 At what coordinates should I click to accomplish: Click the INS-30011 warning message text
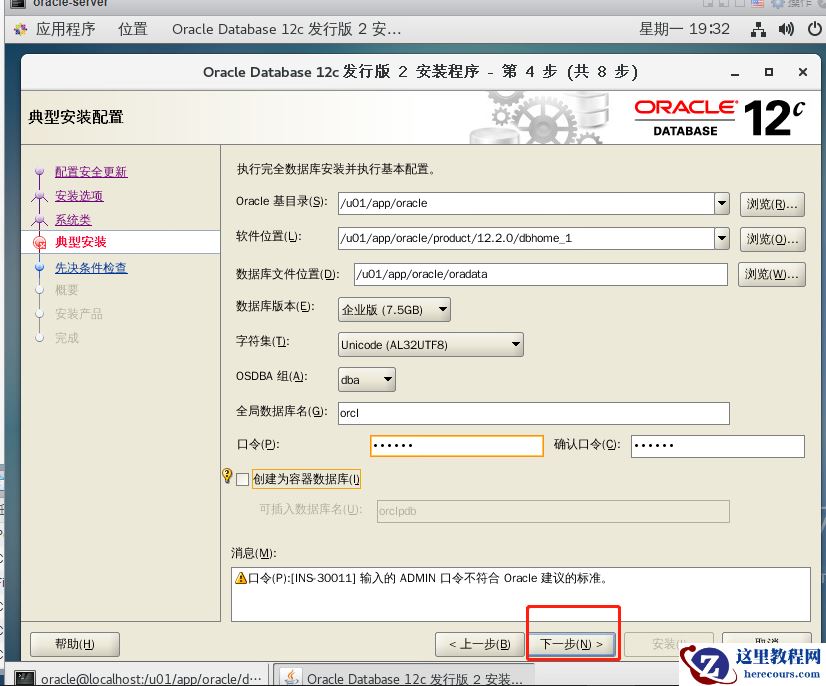428,578
